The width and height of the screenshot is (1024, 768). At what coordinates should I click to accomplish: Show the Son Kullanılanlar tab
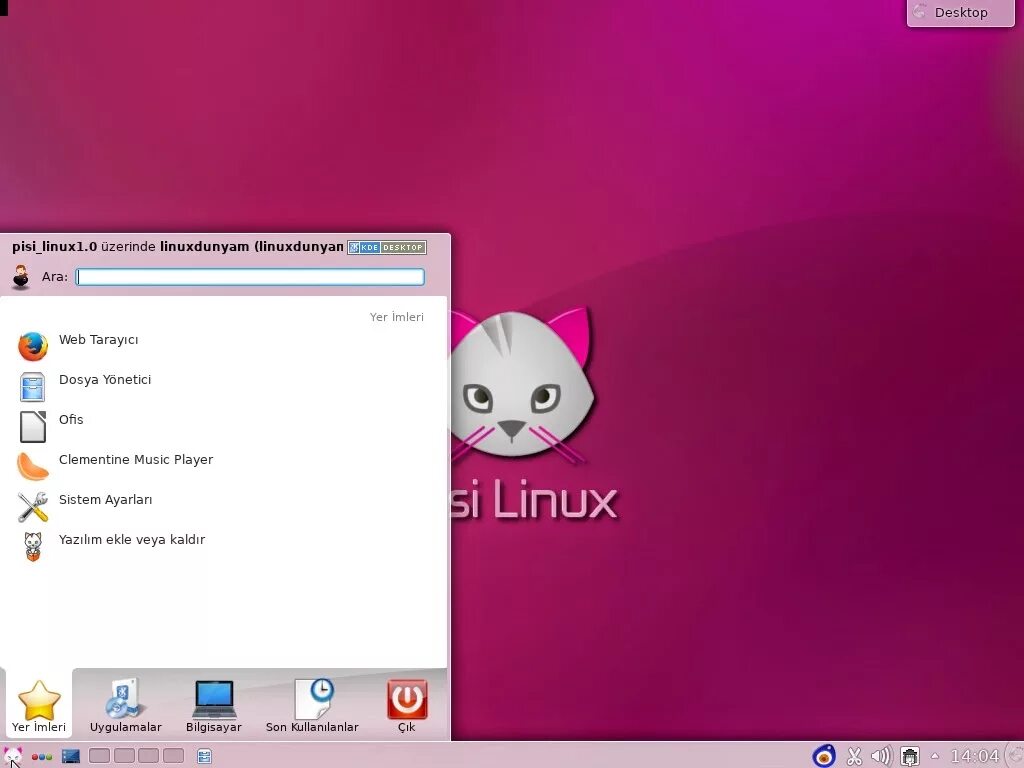tap(312, 705)
